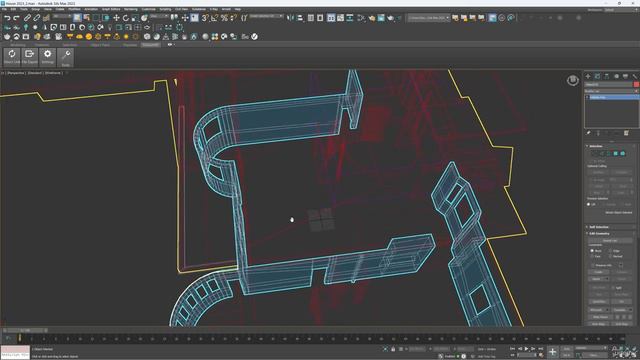640x360 pixels.
Task: Open the reference coordinate system dropdown
Action: [x=159, y=16]
